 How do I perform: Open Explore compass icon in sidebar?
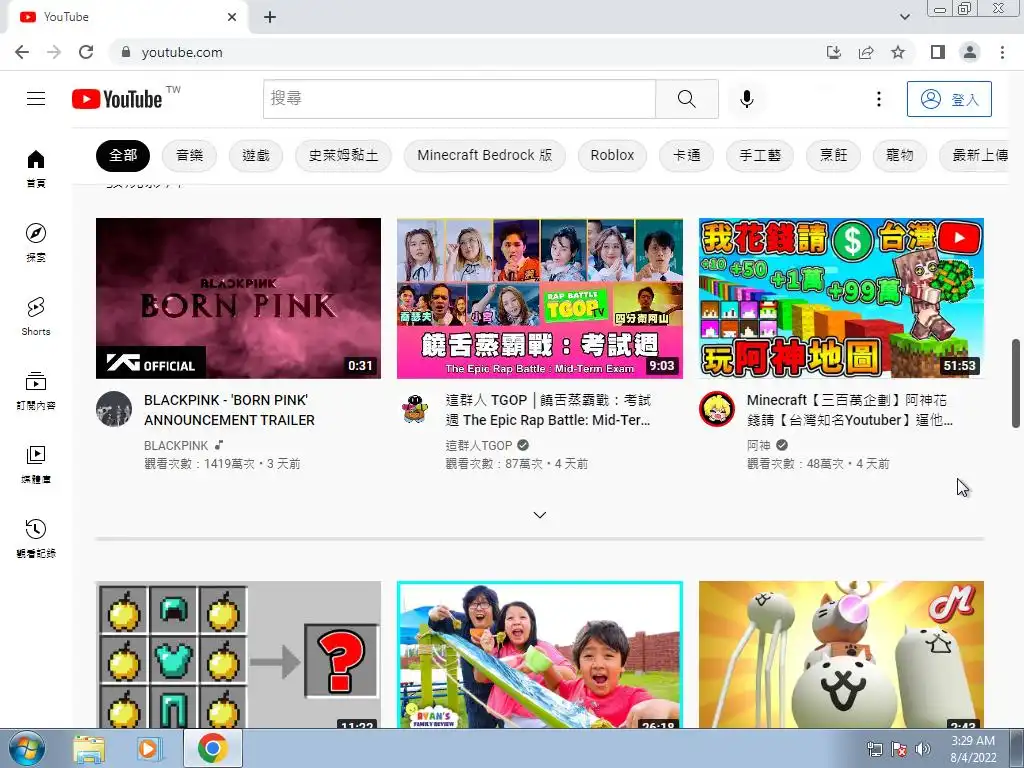pos(36,242)
